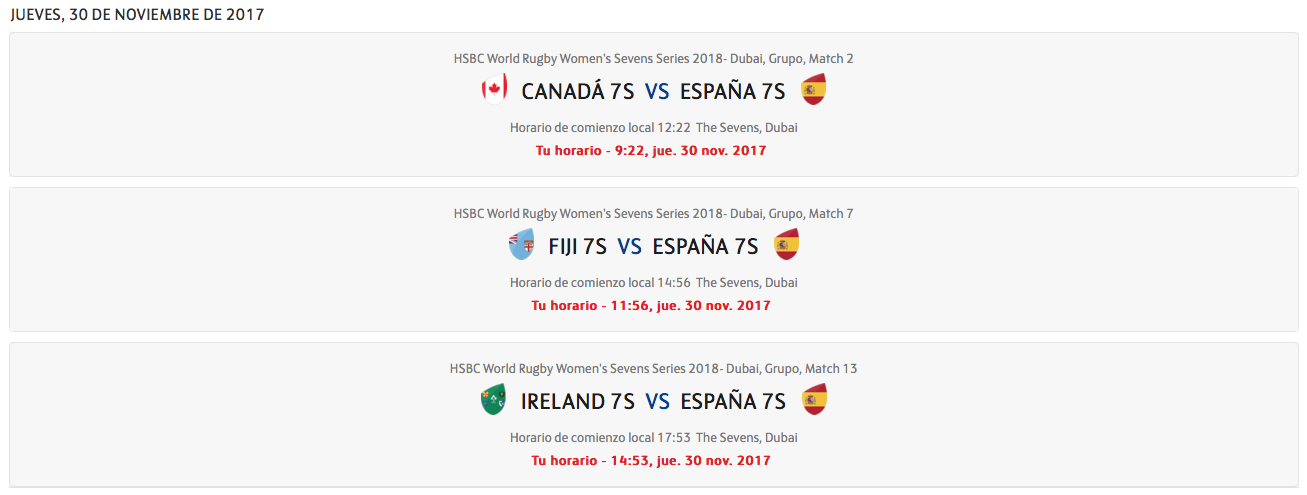Click Spain's shield in the Ireland match
The image size is (1307, 495).
[813, 401]
